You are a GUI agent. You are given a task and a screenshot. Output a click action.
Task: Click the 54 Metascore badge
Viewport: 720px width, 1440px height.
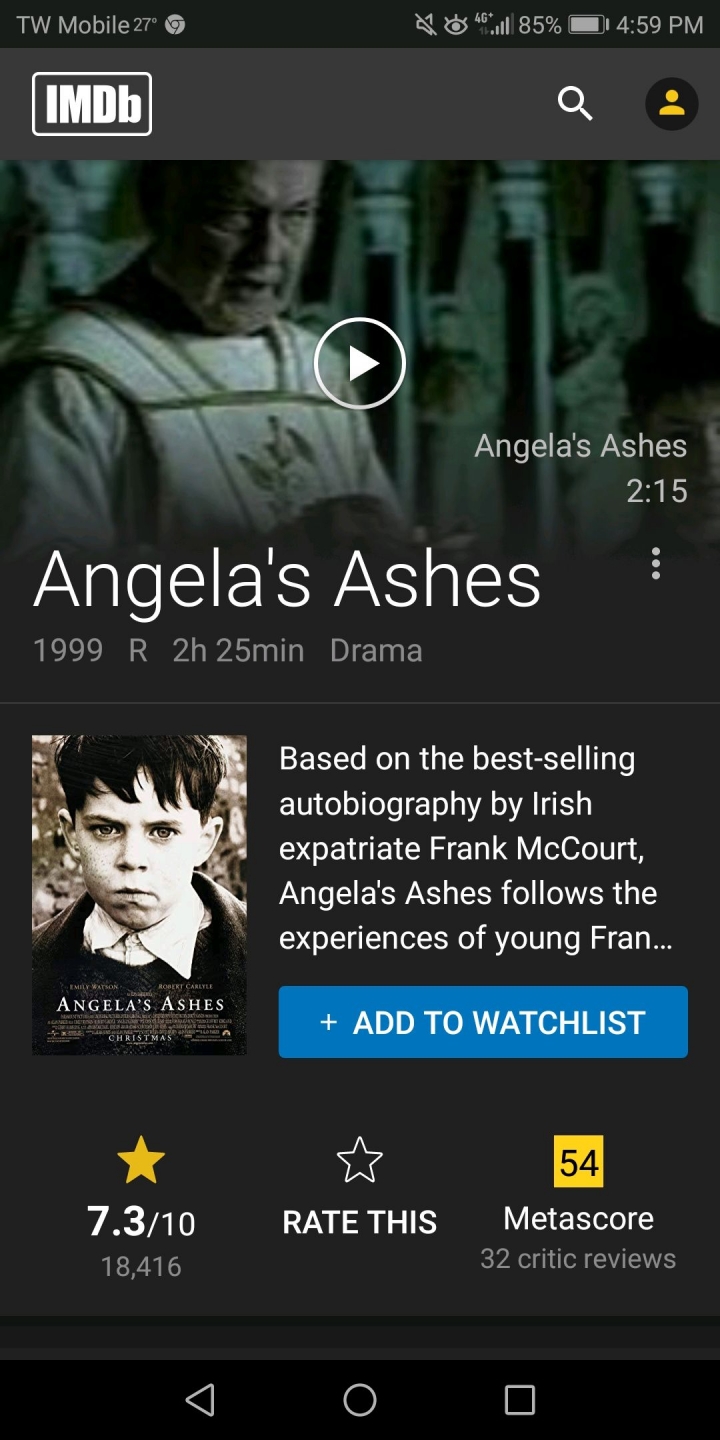coord(579,1161)
